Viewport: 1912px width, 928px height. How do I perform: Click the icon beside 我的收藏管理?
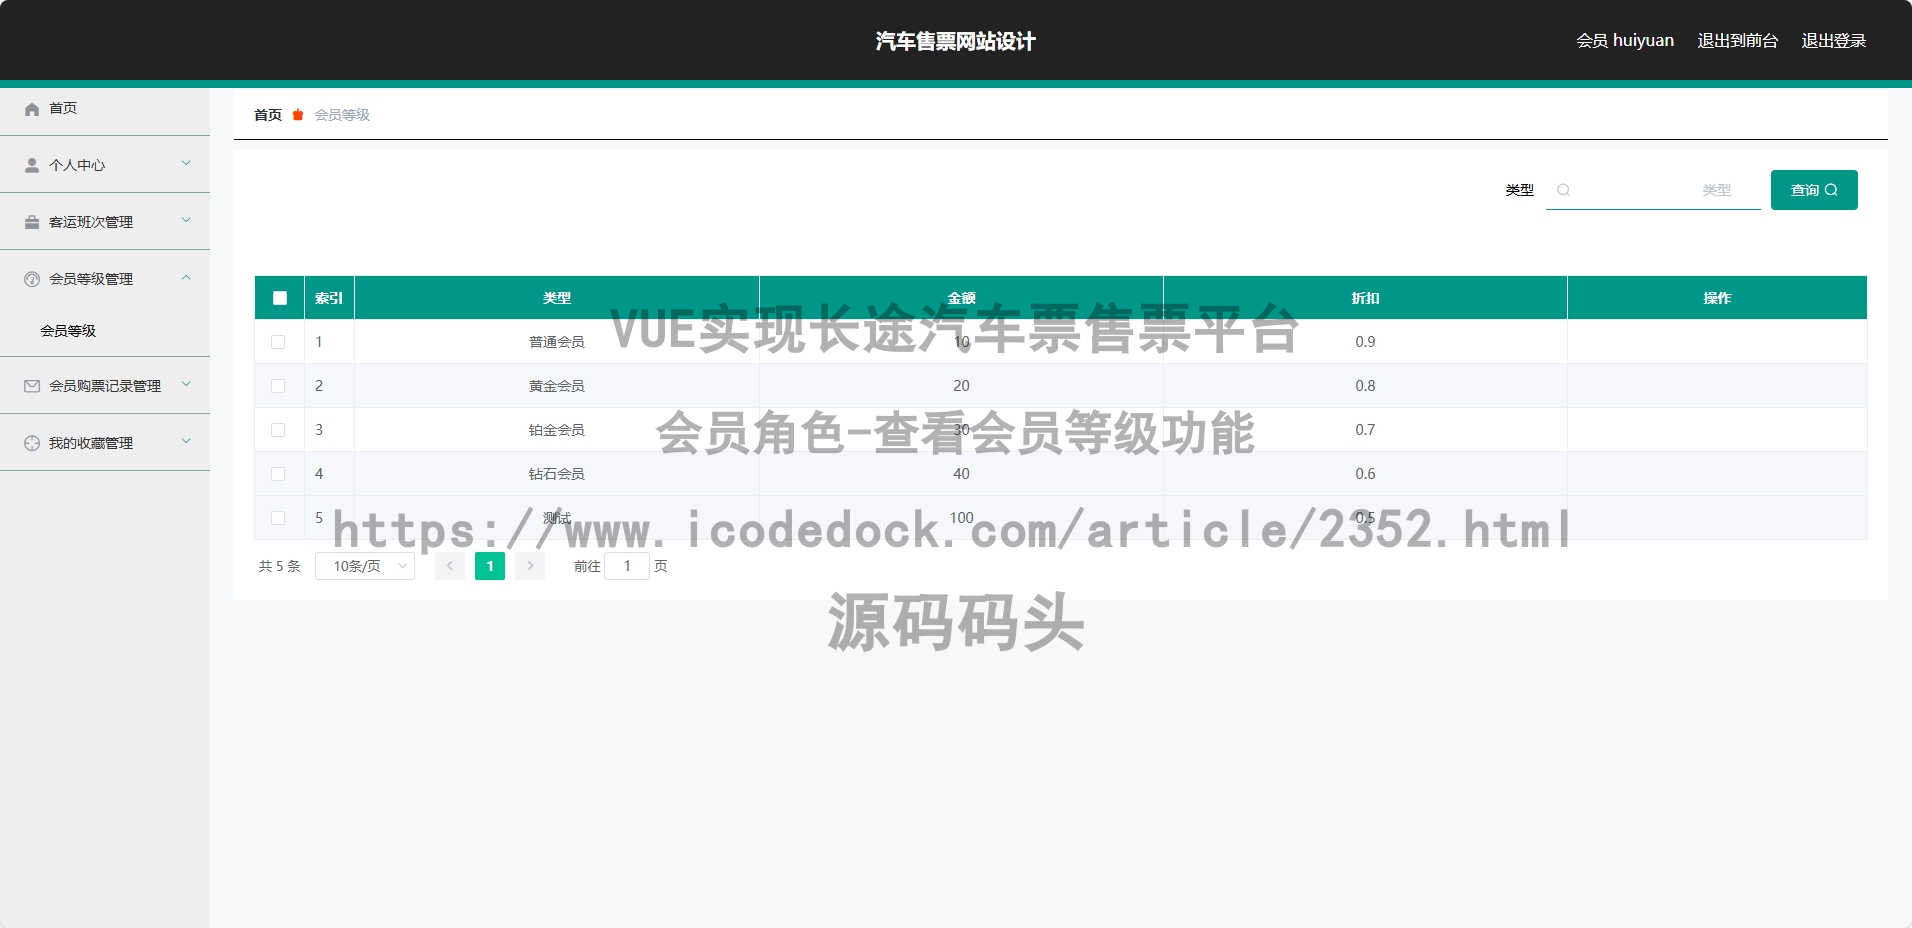[32, 443]
